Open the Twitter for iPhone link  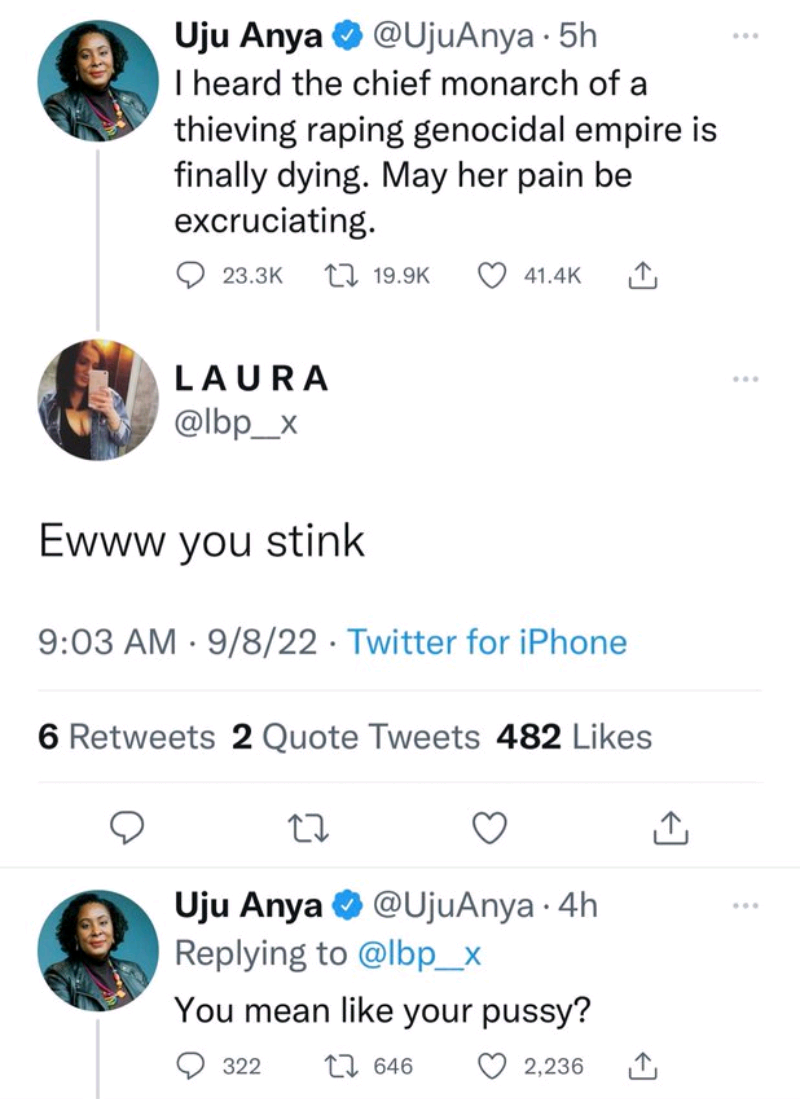pyautogui.click(x=487, y=641)
